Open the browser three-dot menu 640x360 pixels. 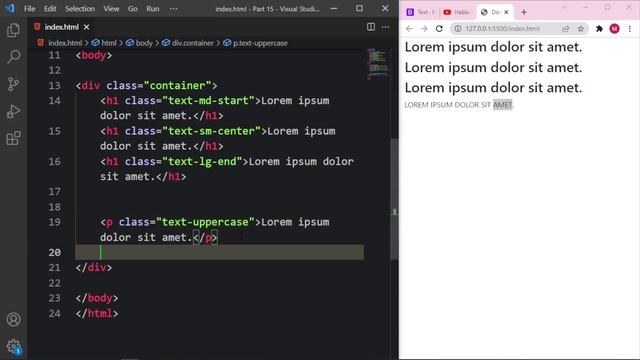point(630,29)
